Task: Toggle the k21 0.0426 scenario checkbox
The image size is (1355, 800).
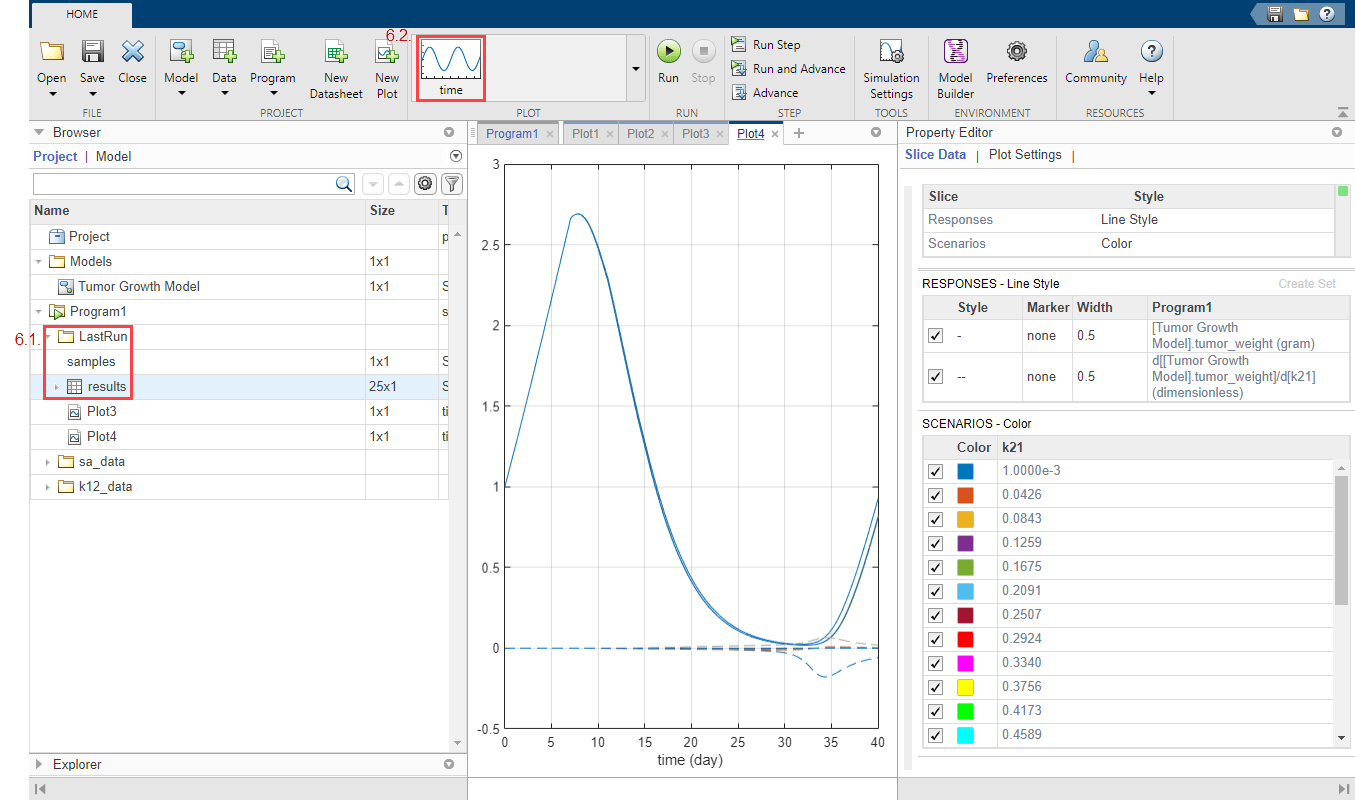Action: (935, 495)
